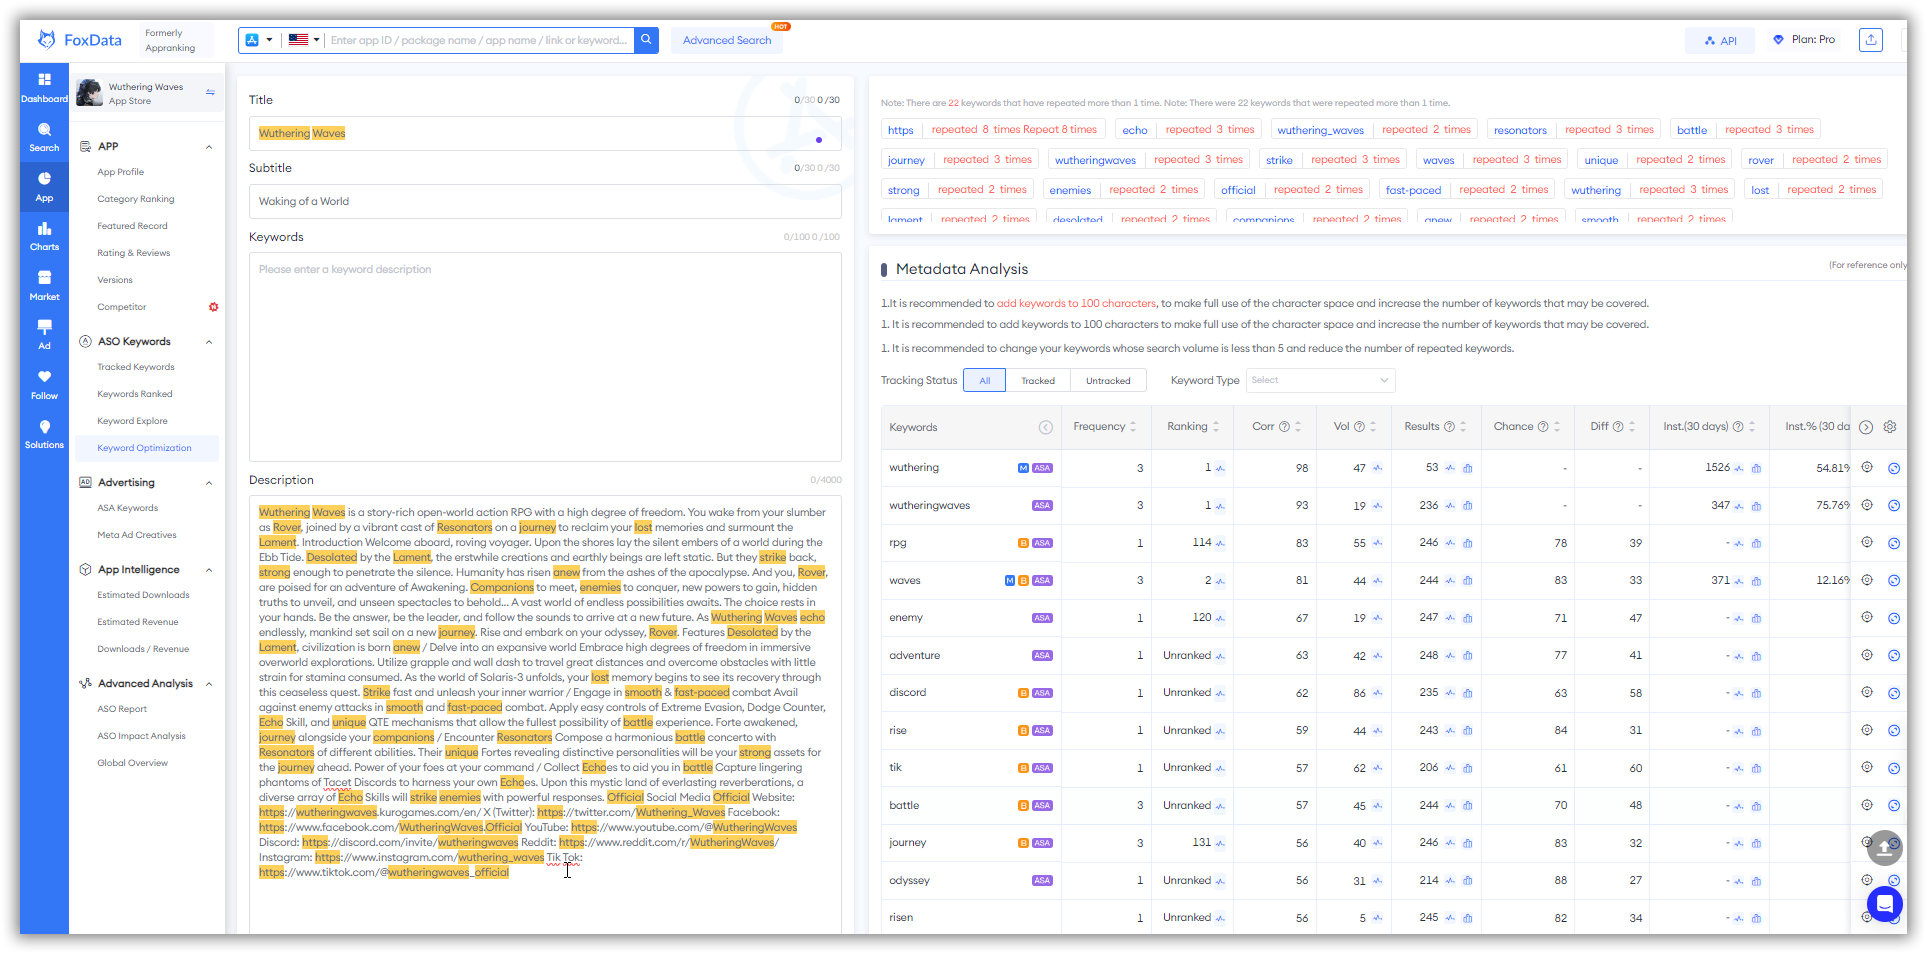Screen dimensions: 1927x954
Task: Select the Untracked status filter
Action: point(1108,381)
